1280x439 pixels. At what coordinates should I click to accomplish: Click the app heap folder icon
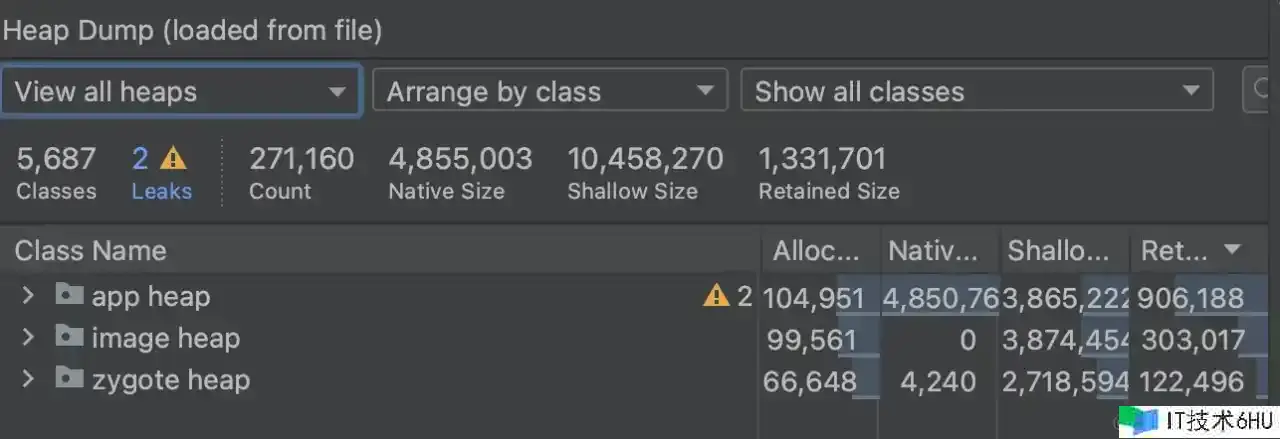pyautogui.click(x=69, y=296)
